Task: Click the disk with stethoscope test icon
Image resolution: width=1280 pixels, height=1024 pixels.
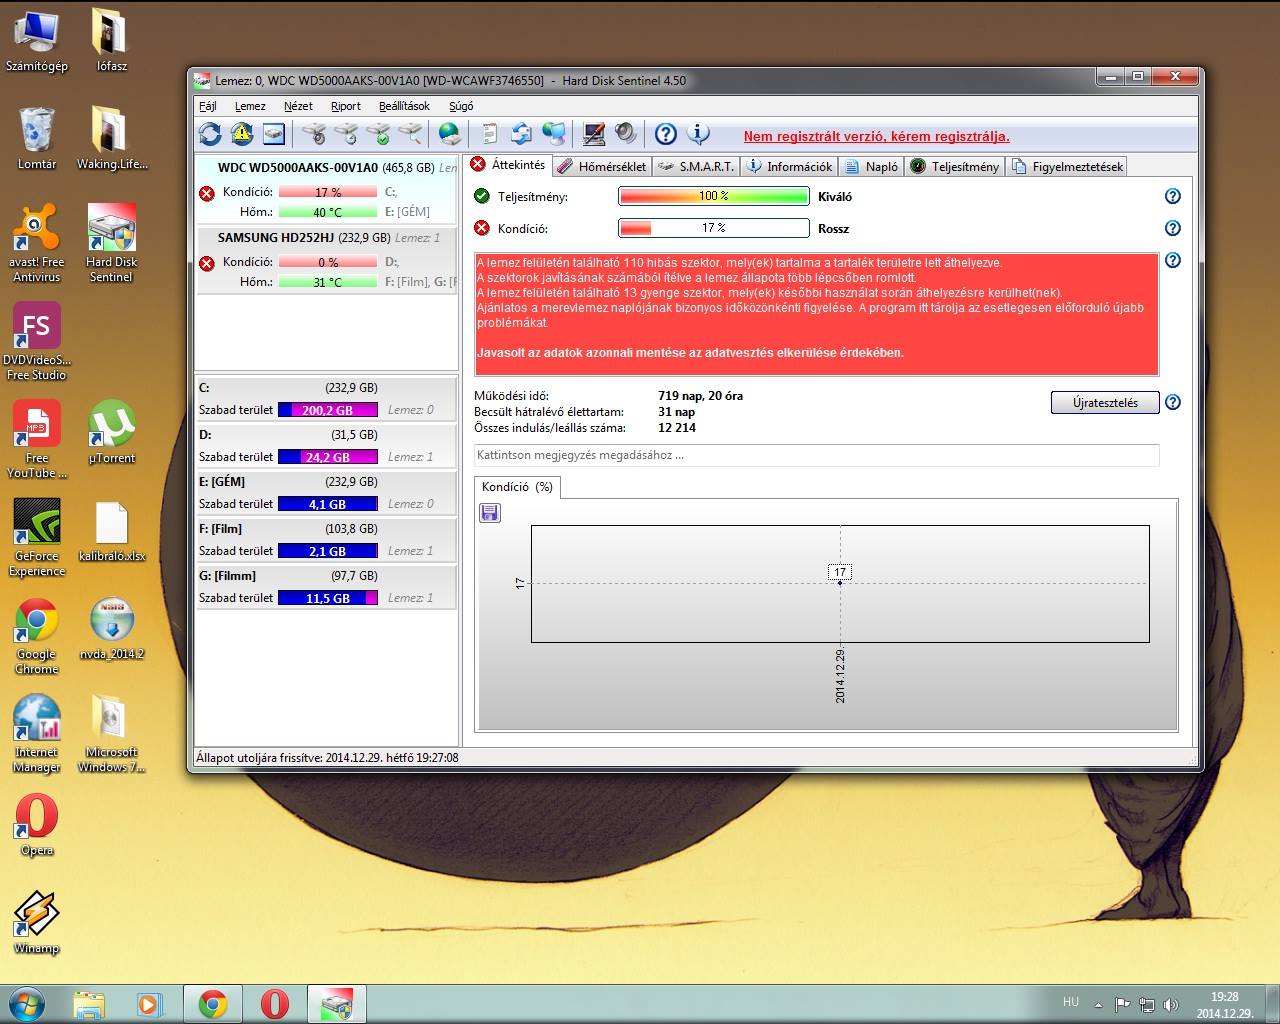Action: pos(314,134)
